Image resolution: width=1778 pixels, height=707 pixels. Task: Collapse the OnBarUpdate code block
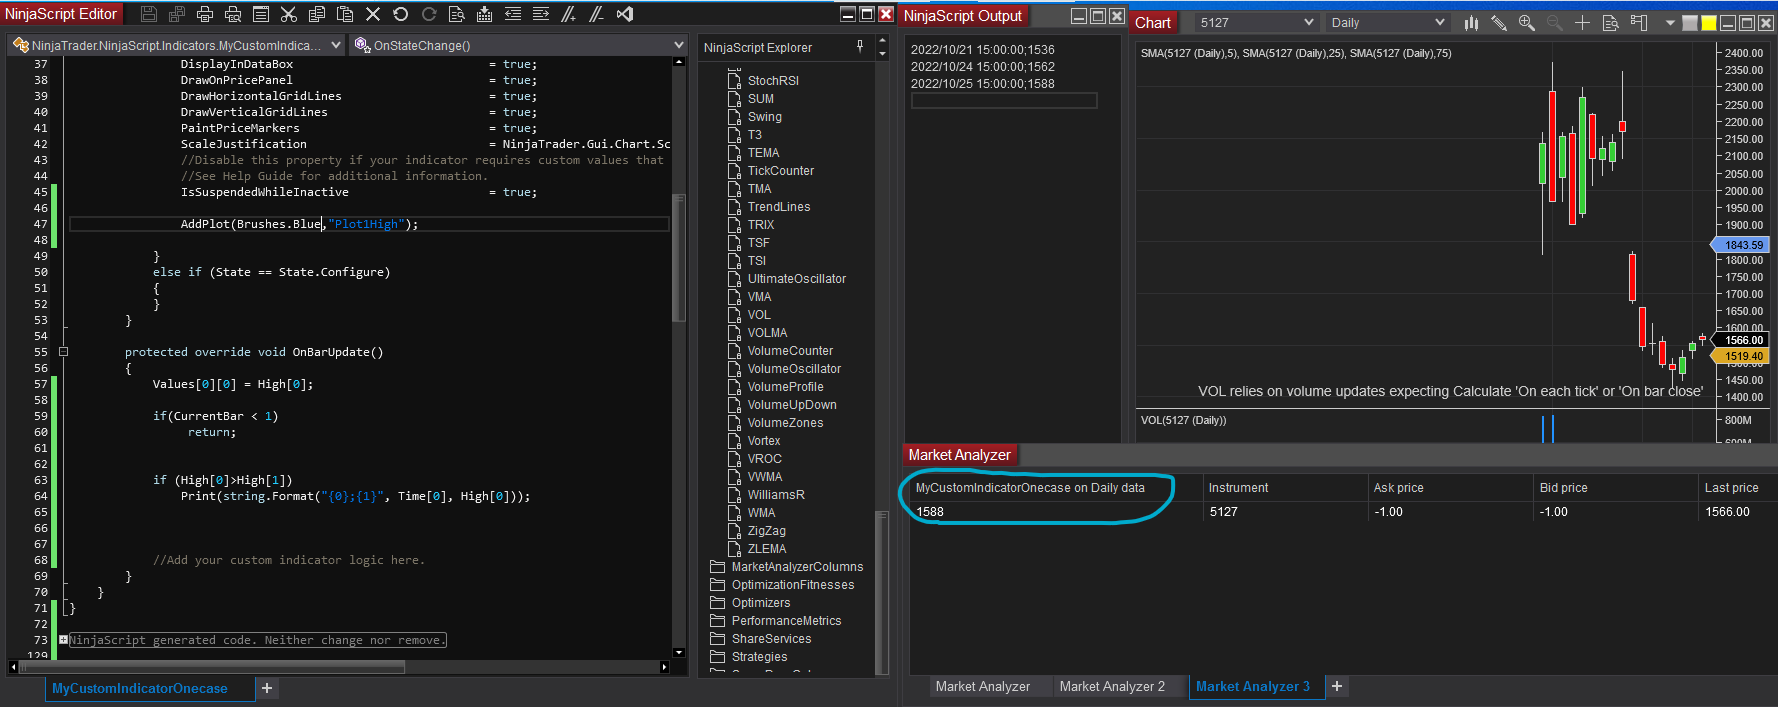click(x=63, y=352)
